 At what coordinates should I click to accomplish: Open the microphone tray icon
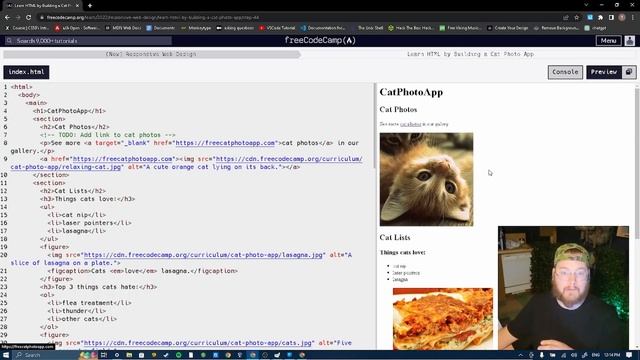point(542,355)
